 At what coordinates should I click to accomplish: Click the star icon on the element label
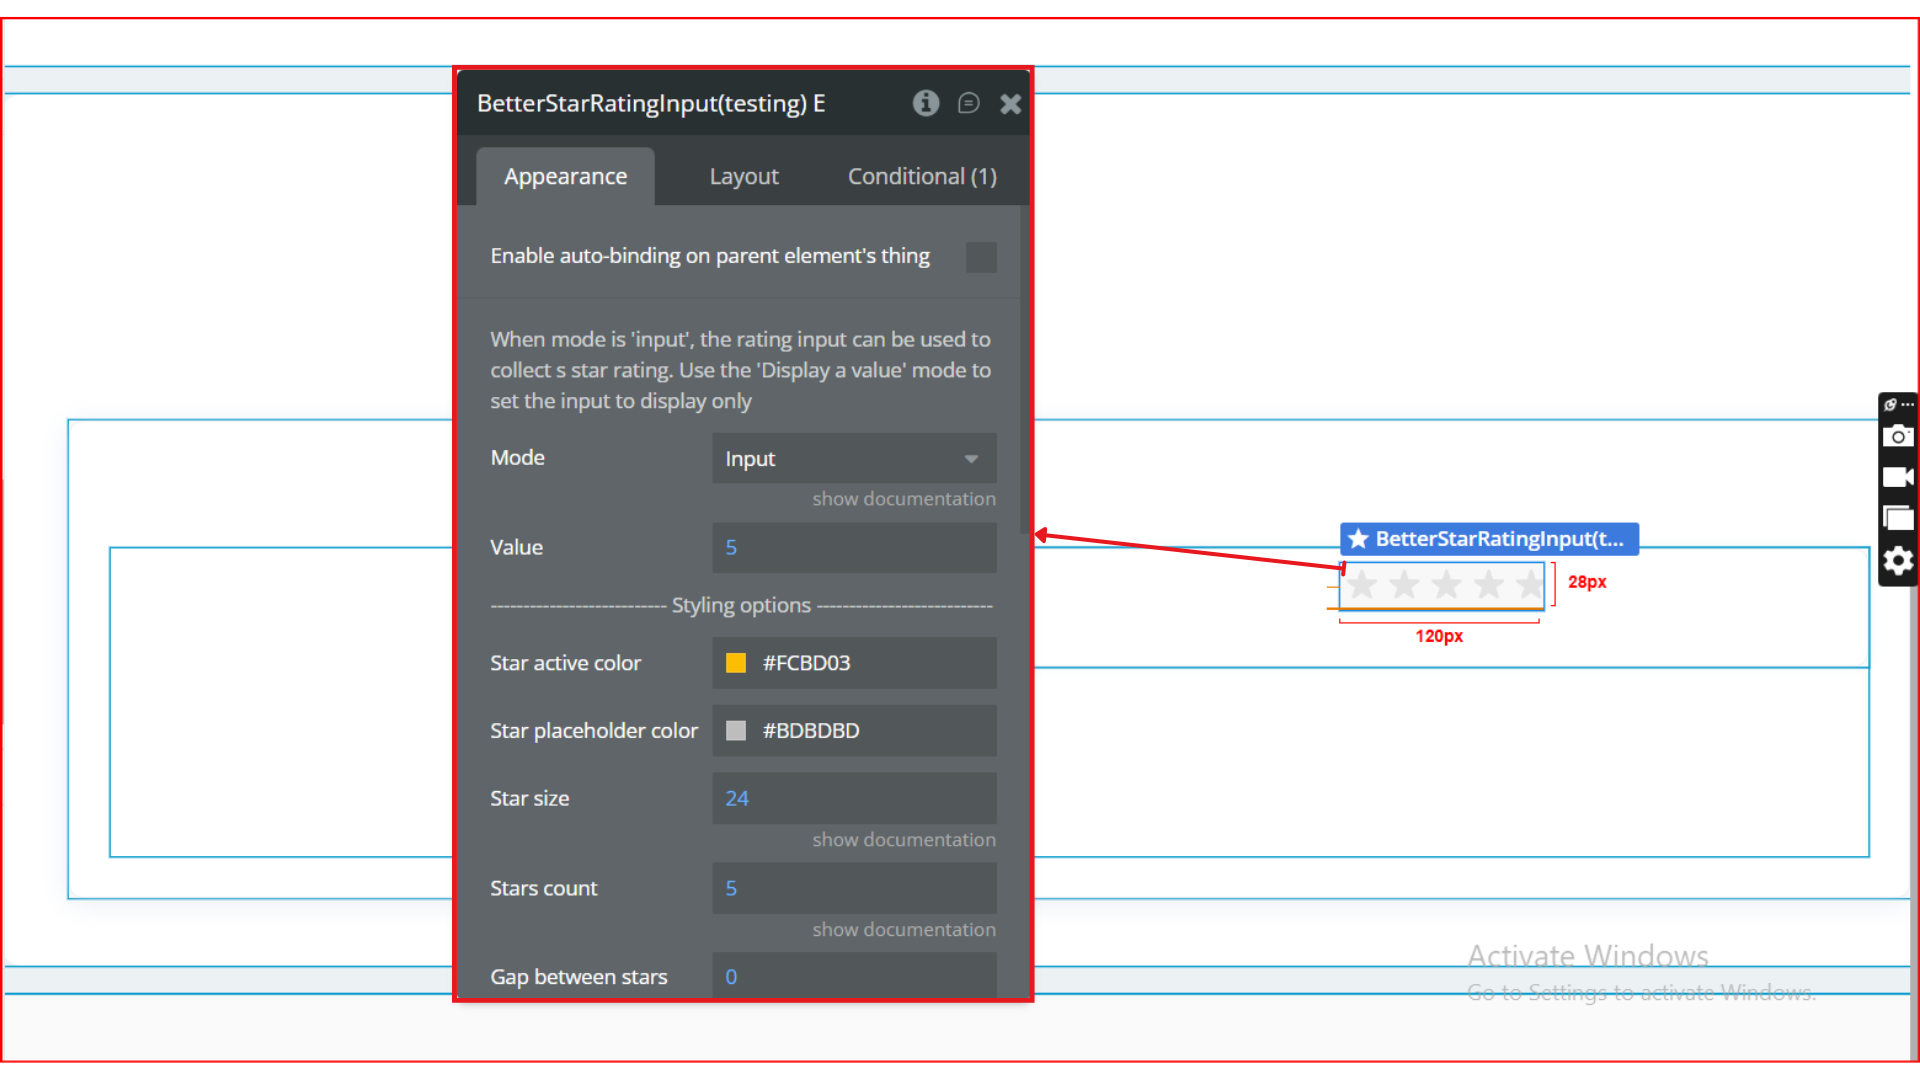coord(1358,539)
